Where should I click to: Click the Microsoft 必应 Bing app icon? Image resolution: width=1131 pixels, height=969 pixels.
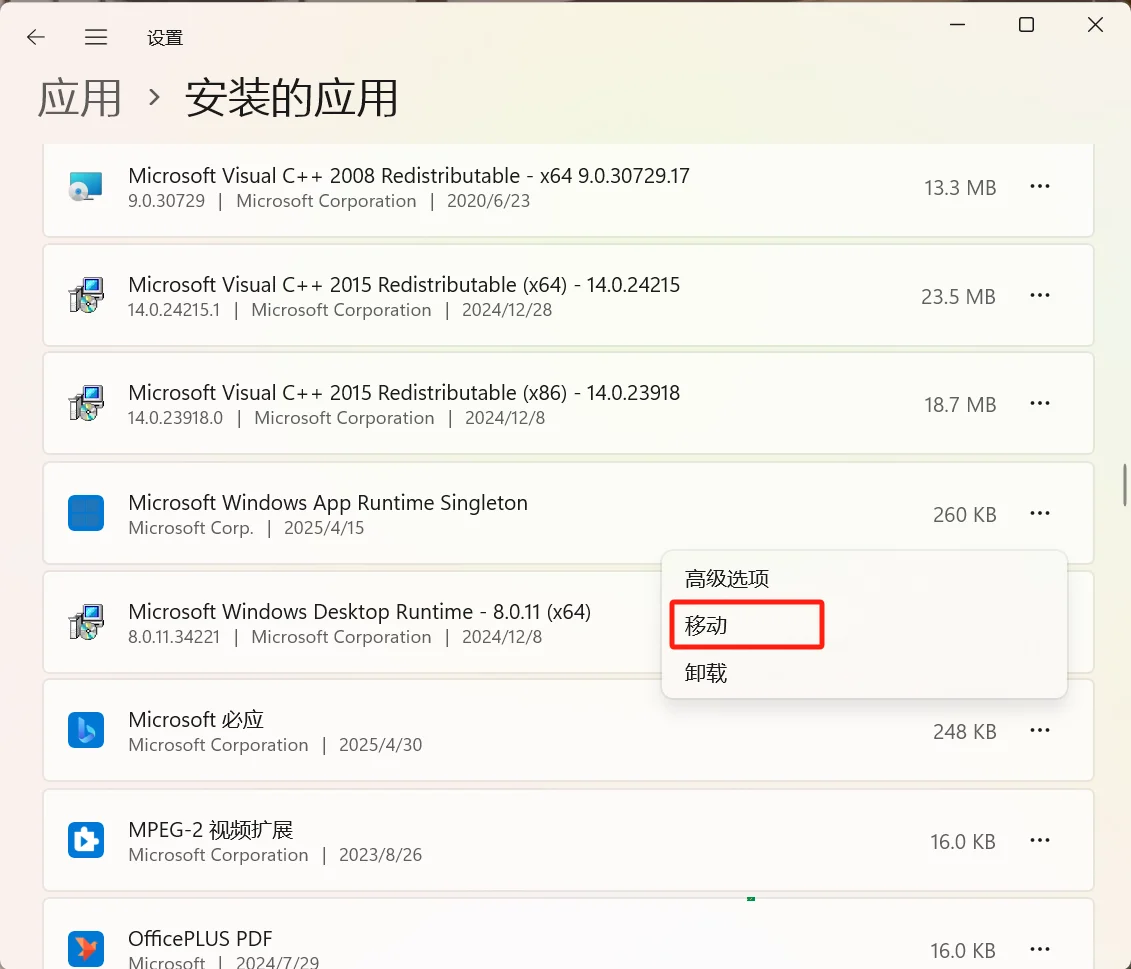click(x=86, y=730)
